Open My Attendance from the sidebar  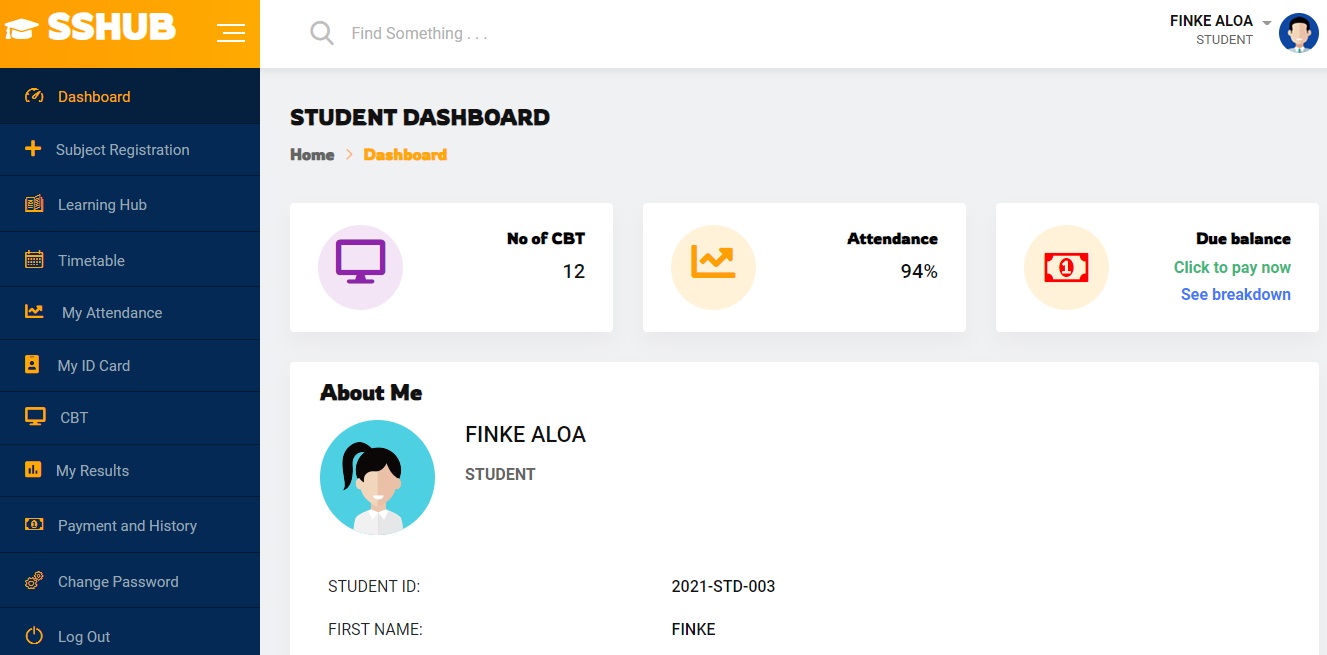coord(111,313)
